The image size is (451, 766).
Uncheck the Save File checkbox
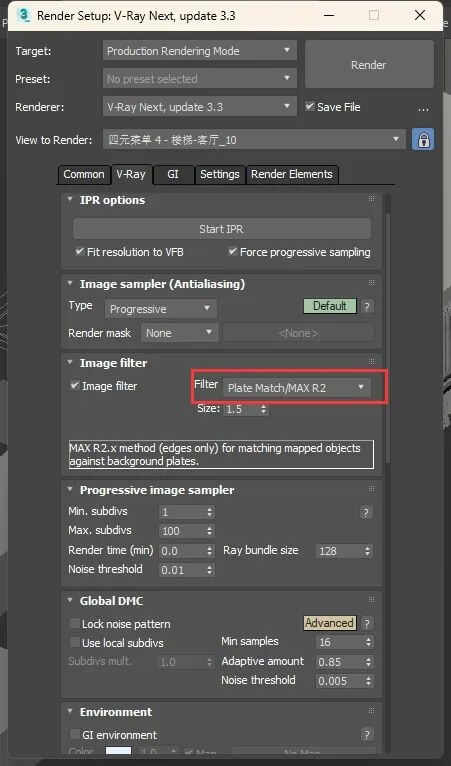(310, 106)
